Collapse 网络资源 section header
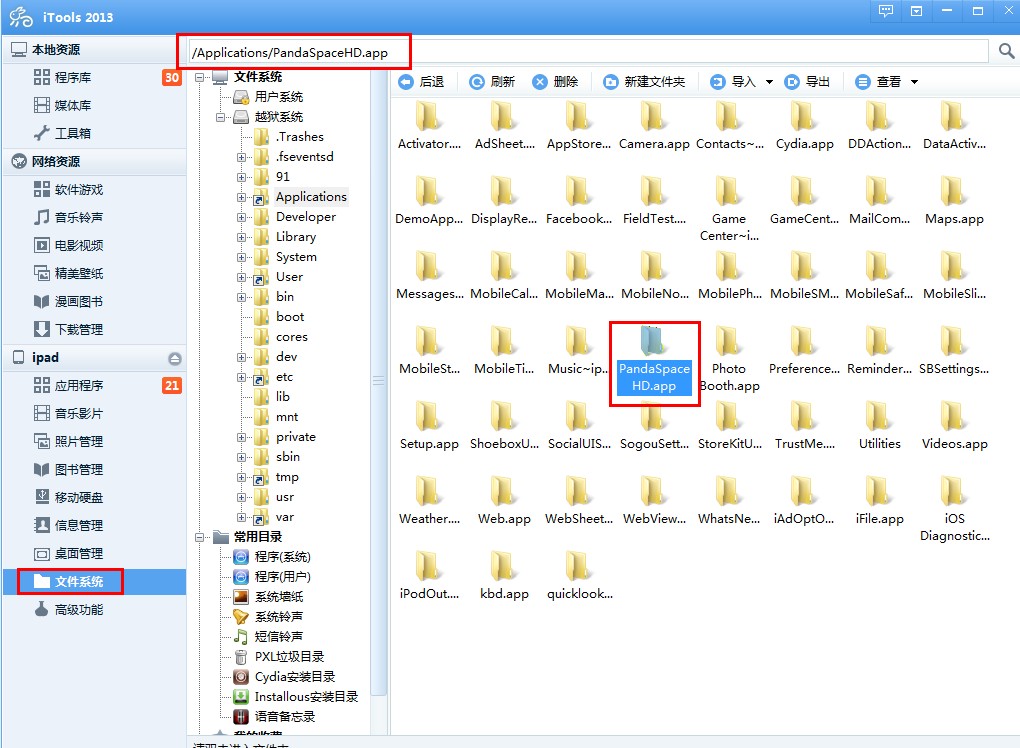Viewport: 1020px width, 748px height. (x=93, y=161)
